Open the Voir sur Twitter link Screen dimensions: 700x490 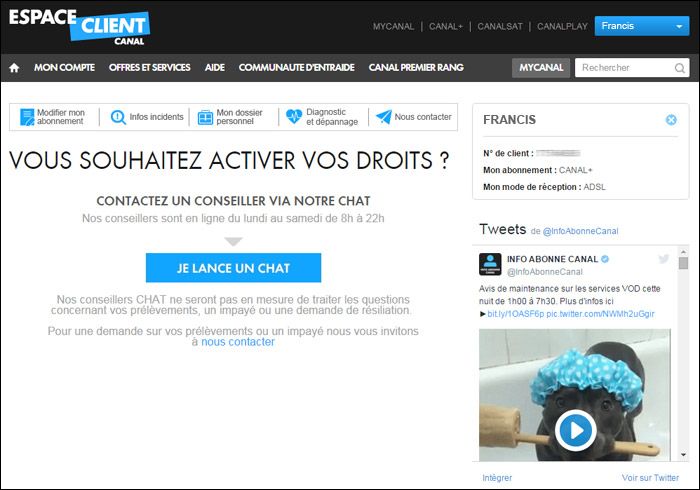click(x=650, y=478)
